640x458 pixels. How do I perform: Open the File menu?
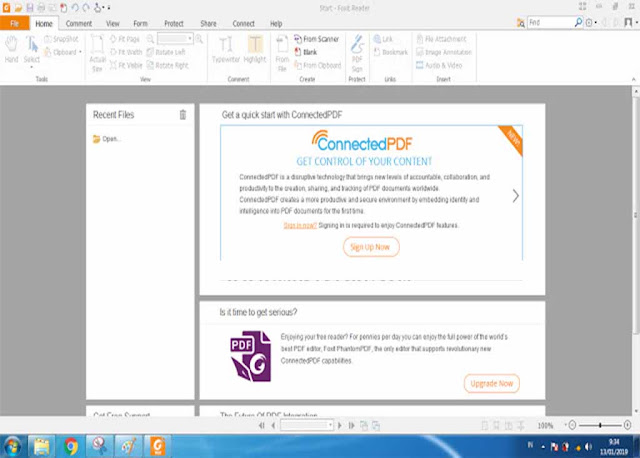tap(15, 23)
